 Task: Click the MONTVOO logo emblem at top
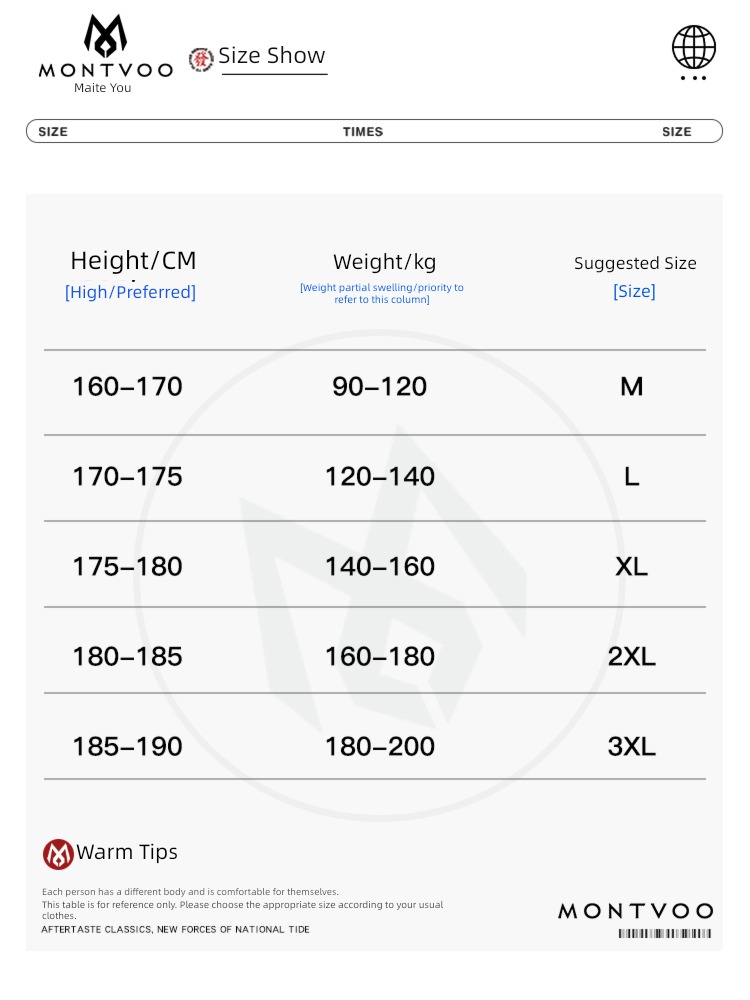[105, 36]
